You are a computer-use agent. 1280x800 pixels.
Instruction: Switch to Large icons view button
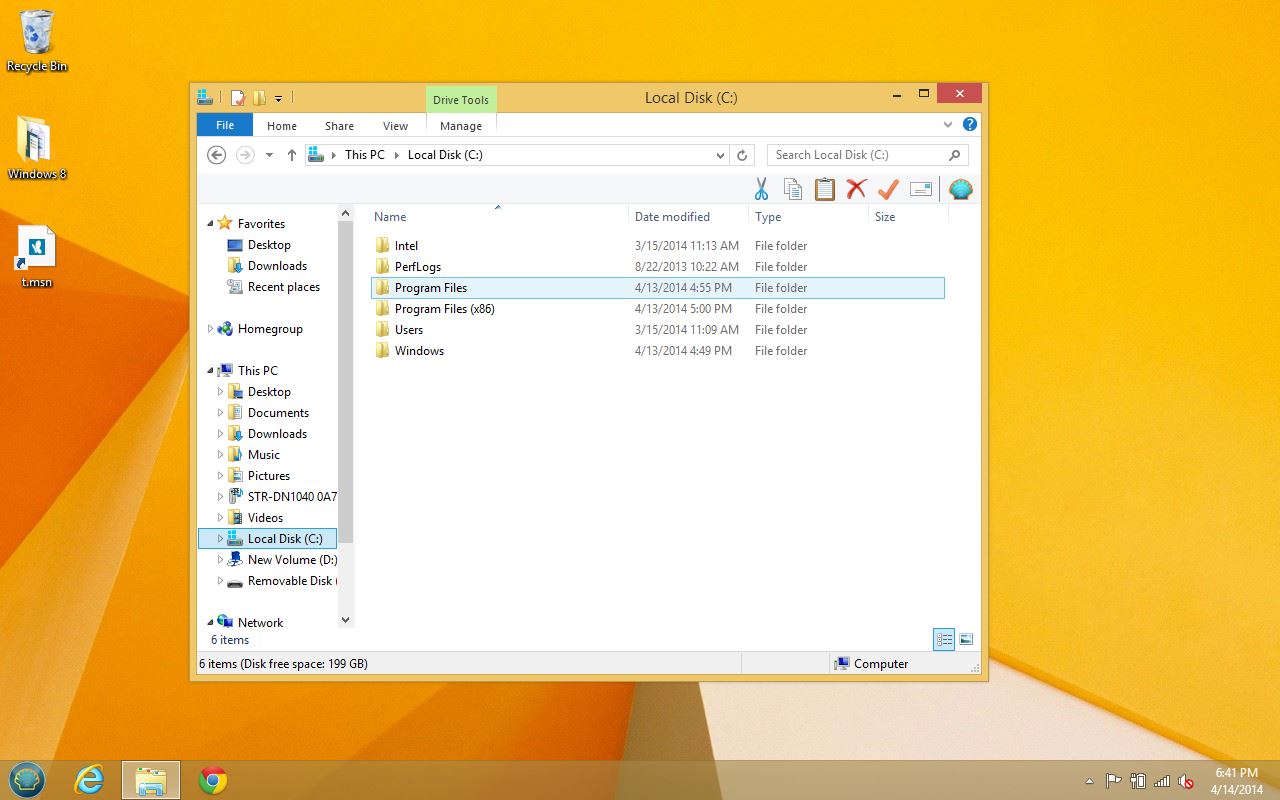coord(966,639)
